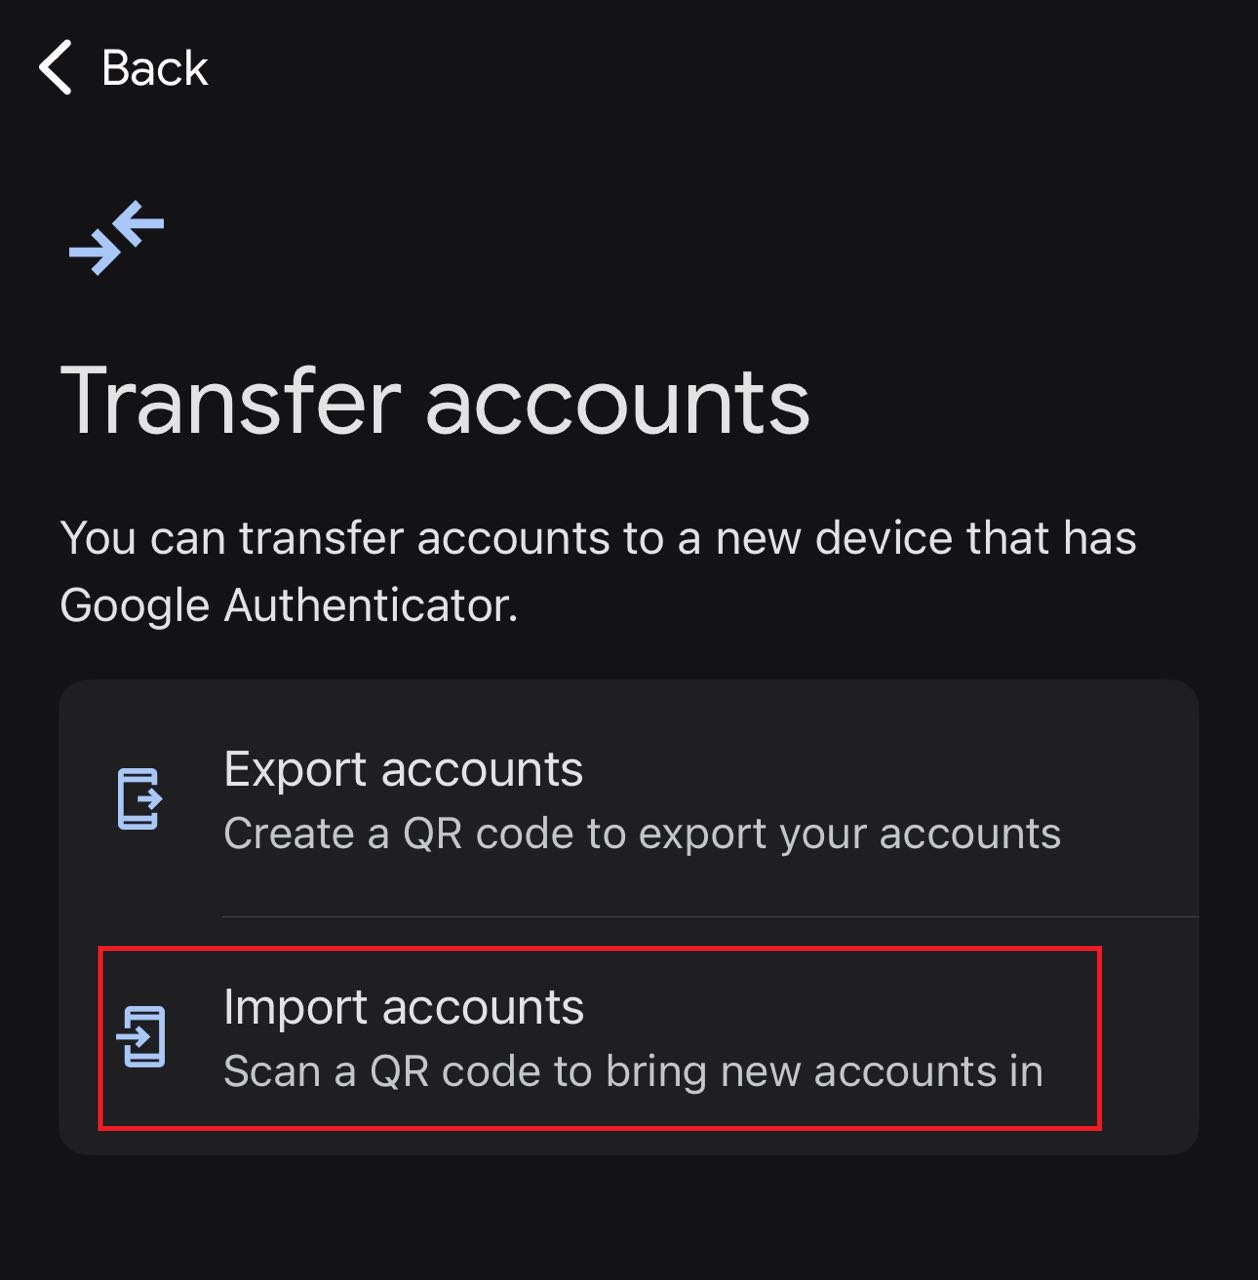
Task: Click the word "Transfer" in the heading
Action: click(231, 402)
